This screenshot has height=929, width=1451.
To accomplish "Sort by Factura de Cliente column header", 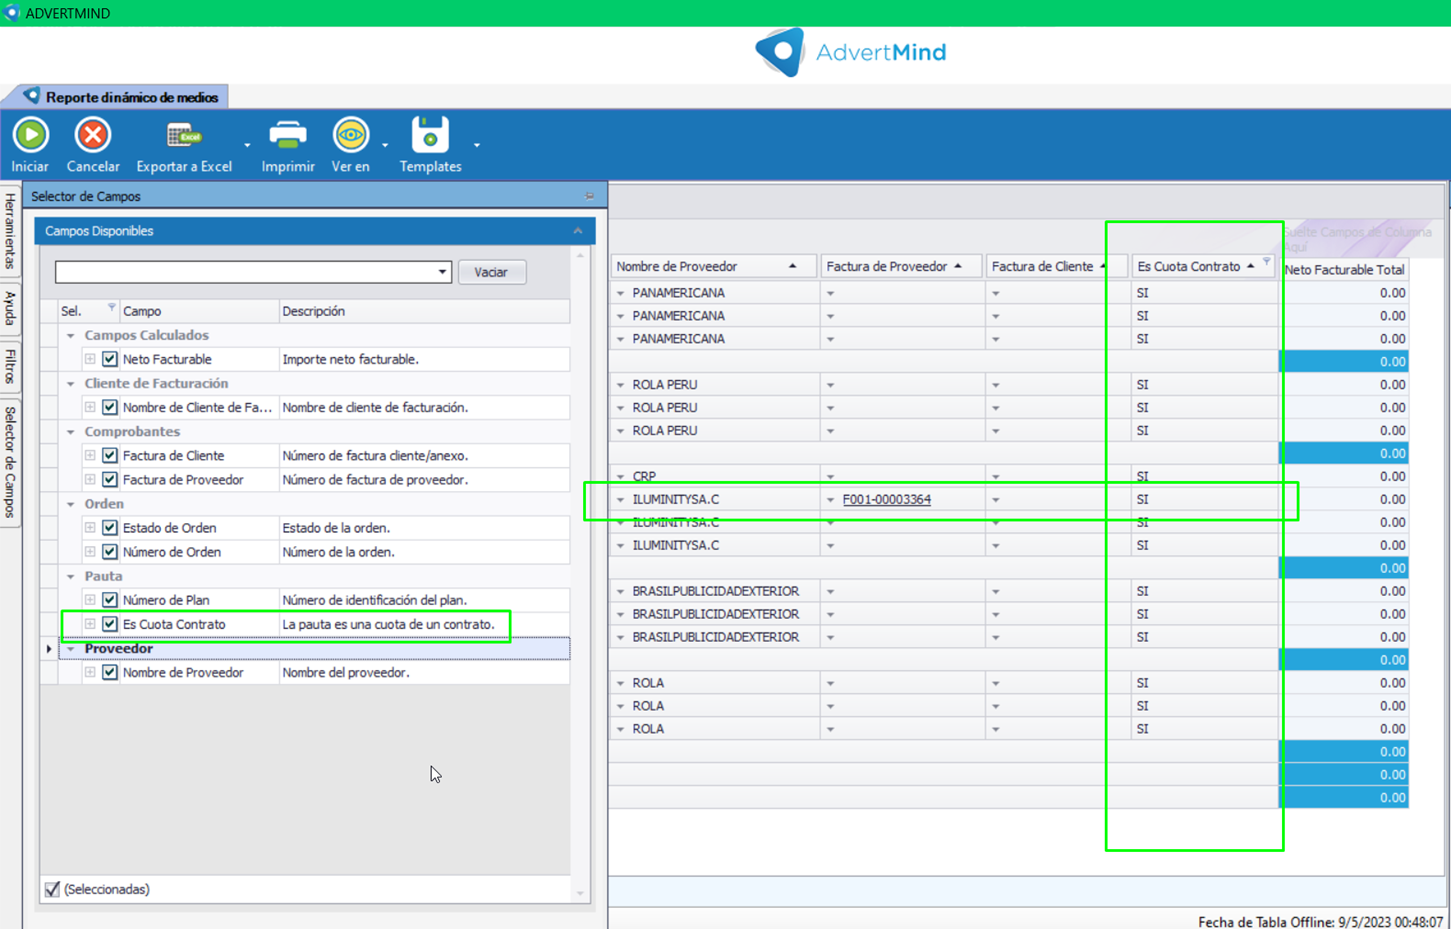I will 1056,266.
